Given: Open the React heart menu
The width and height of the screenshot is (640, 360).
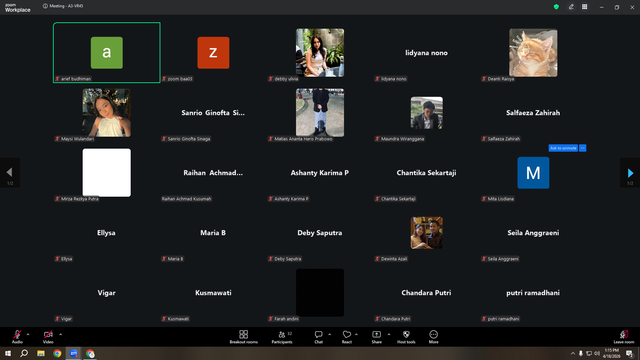Looking at the screenshot, I should (x=347, y=337).
